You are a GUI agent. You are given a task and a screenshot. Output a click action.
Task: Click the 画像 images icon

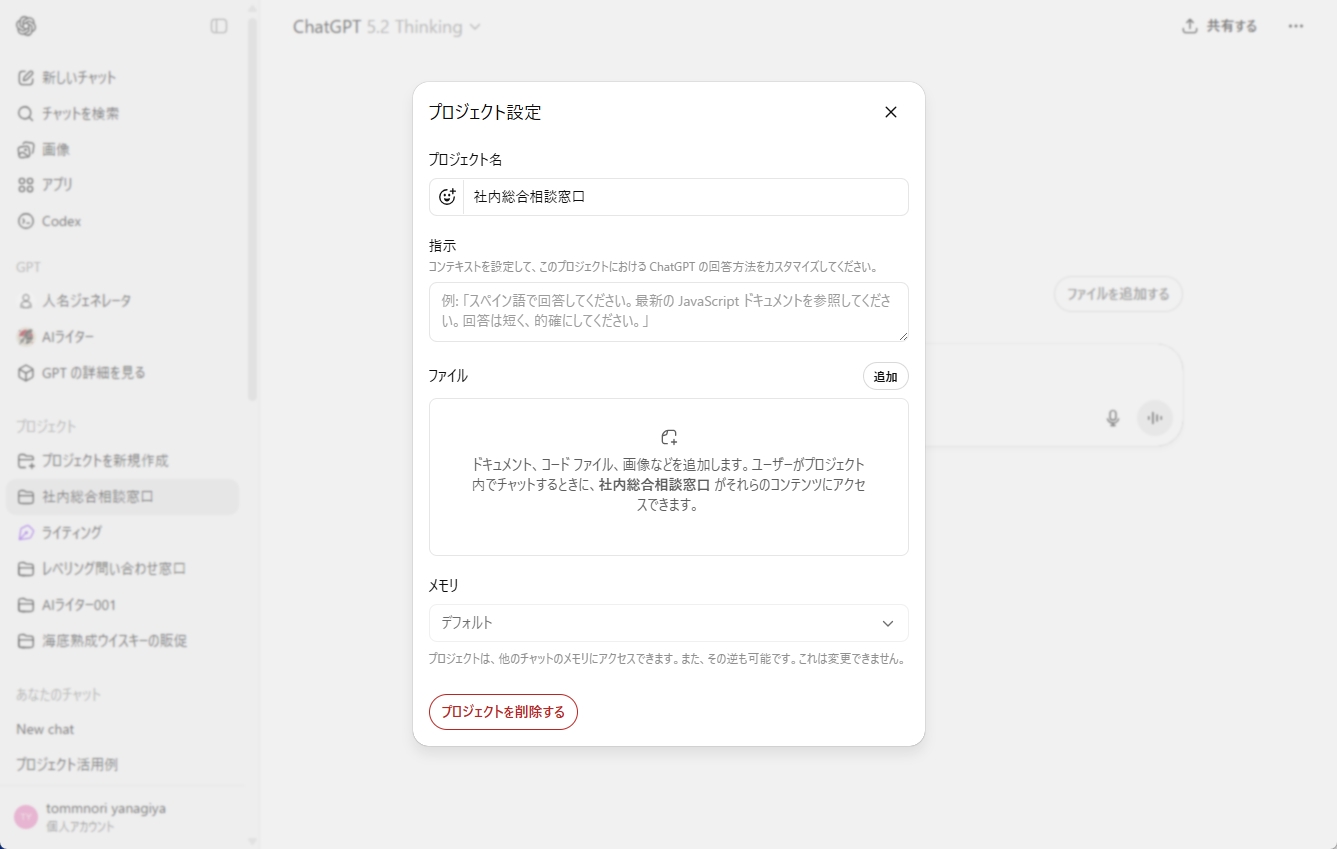coord(26,149)
